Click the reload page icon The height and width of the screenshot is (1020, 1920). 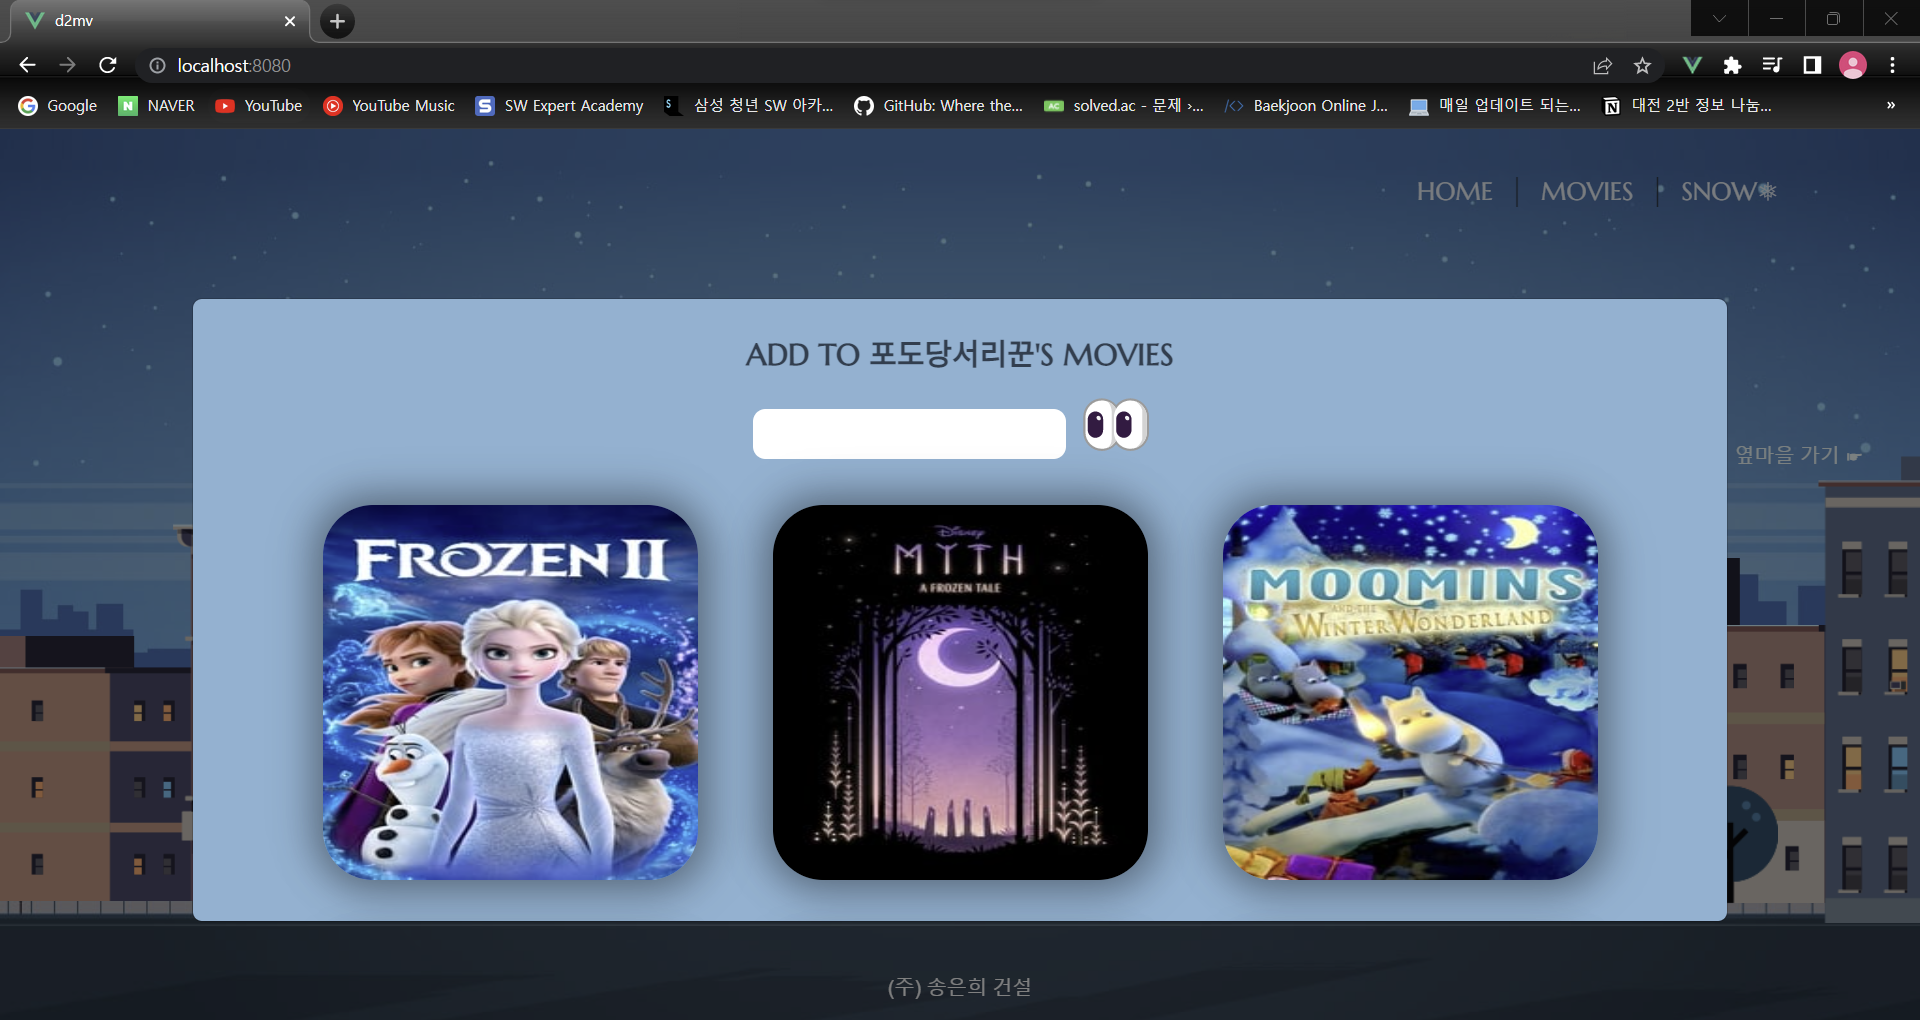click(x=107, y=65)
